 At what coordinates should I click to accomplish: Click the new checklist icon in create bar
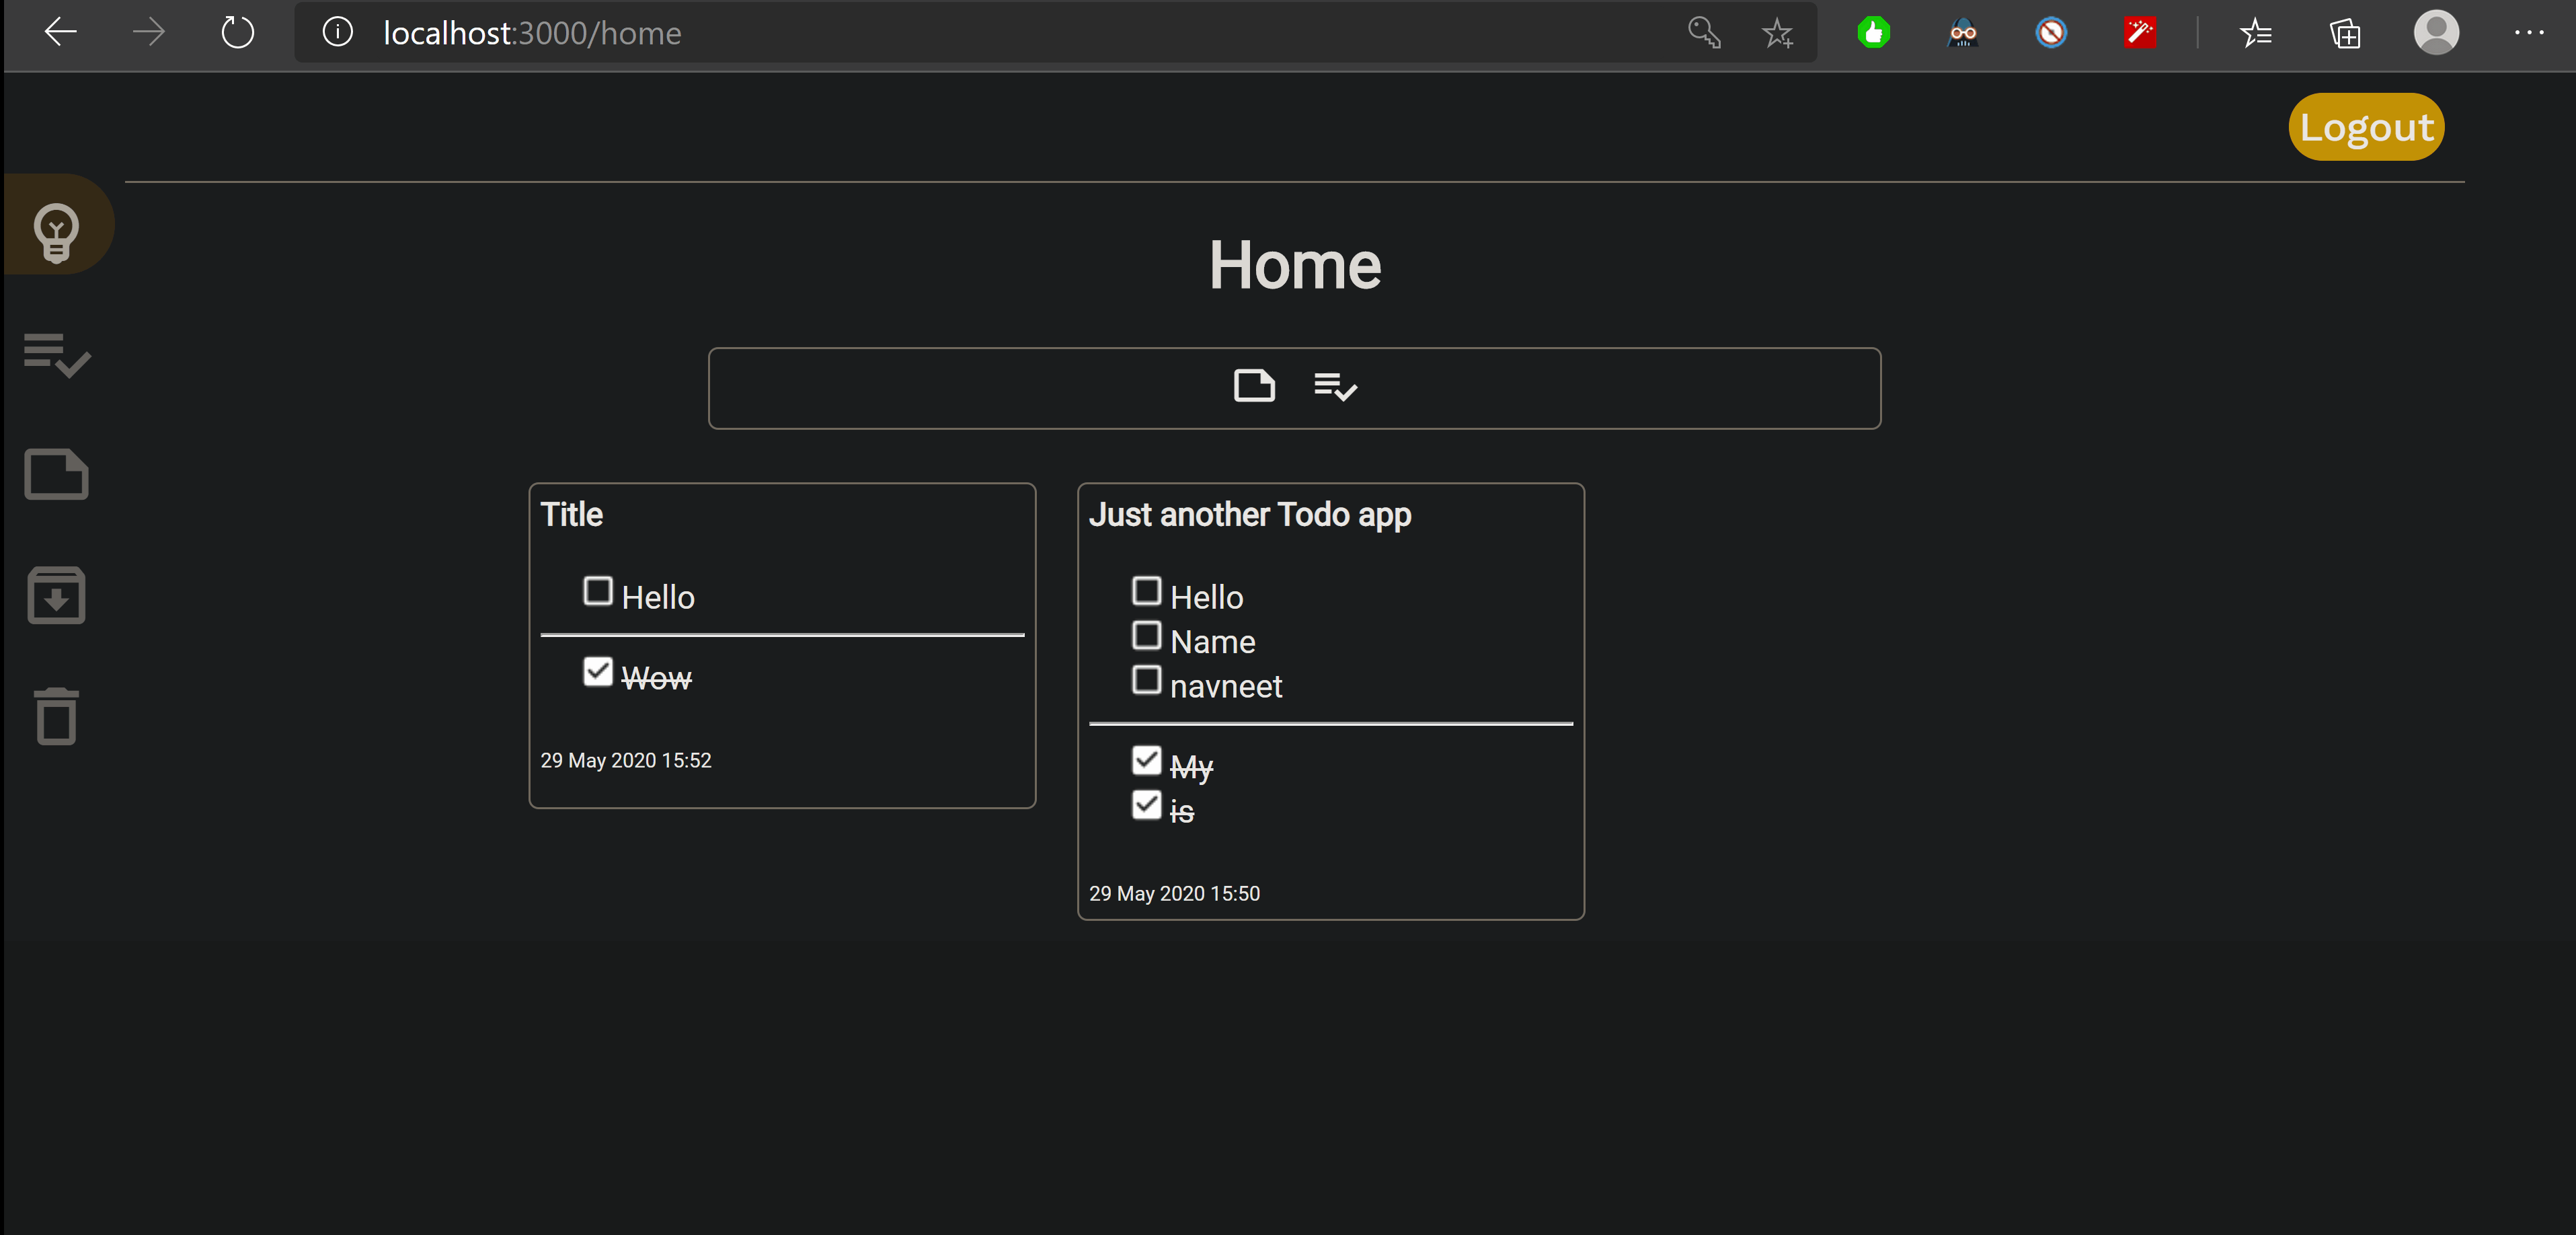pyautogui.click(x=1335, y=386)
